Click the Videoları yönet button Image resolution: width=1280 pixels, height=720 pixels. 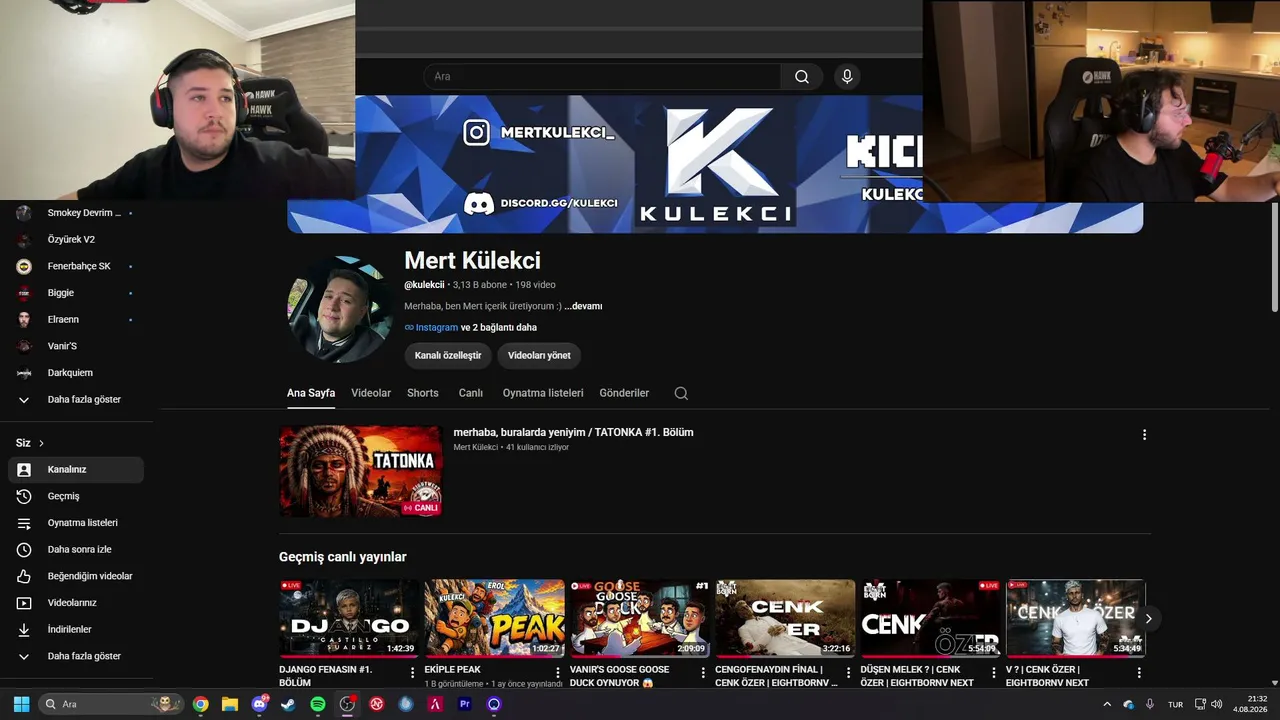539,355
